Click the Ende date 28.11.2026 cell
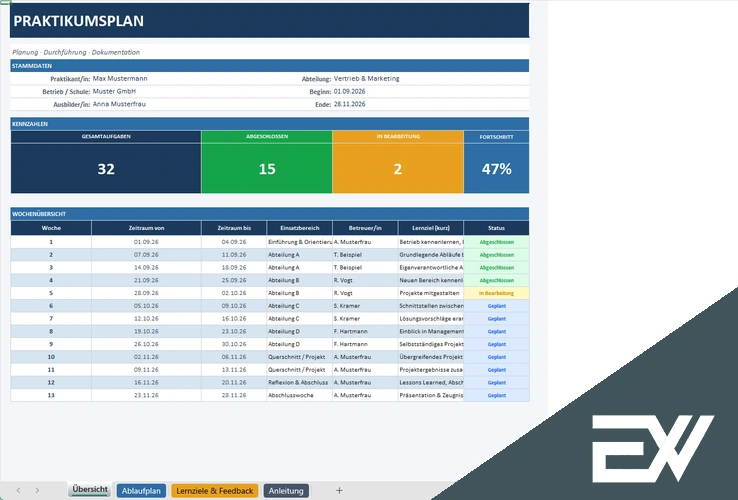 [349, 104]
